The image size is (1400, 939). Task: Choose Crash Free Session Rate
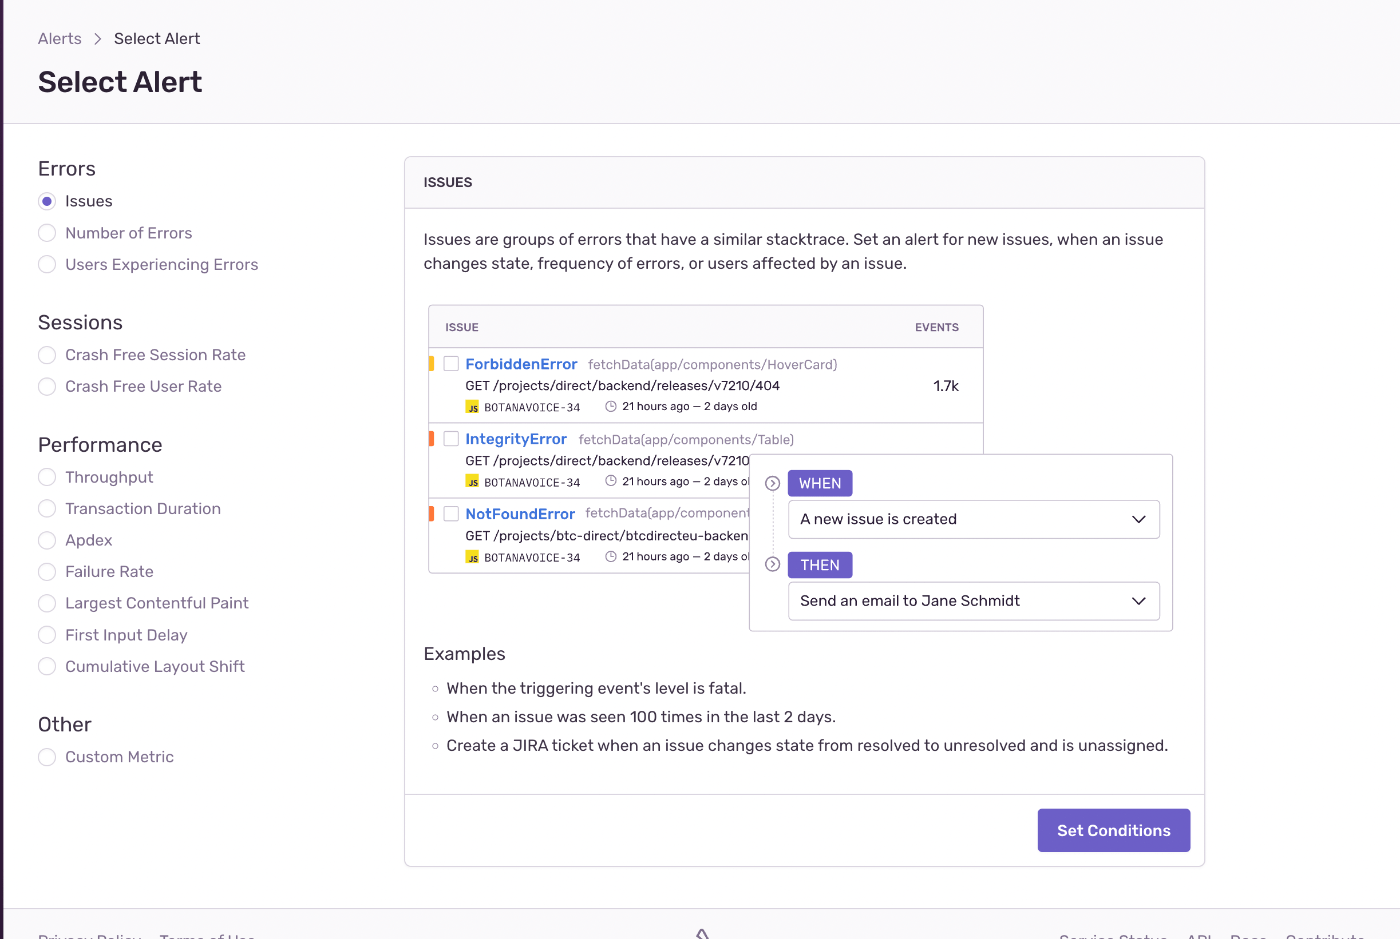pos(47,355)
